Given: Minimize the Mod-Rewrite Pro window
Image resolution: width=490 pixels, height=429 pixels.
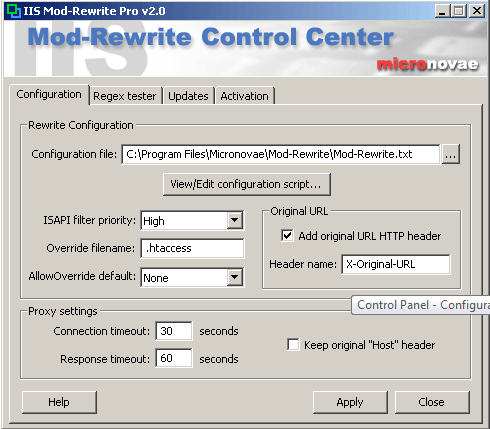Looking at the screenshot, I should click(x=442, y=11).
